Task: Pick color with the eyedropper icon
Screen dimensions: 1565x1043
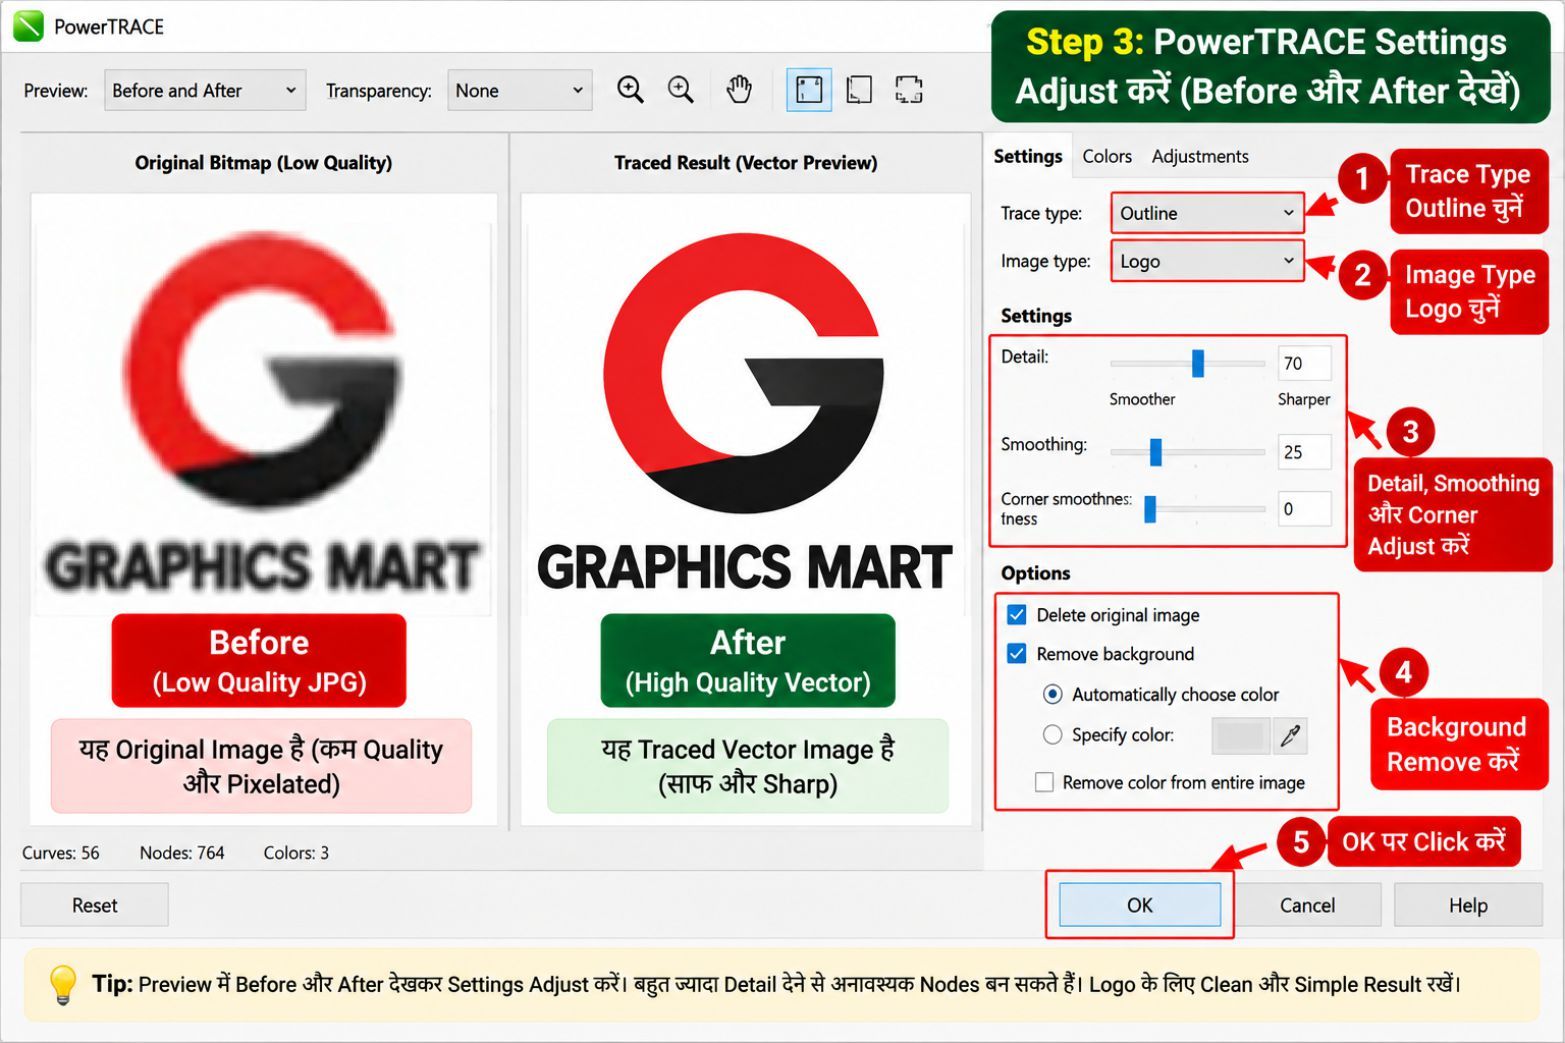Action: (x=1290, y=736)
